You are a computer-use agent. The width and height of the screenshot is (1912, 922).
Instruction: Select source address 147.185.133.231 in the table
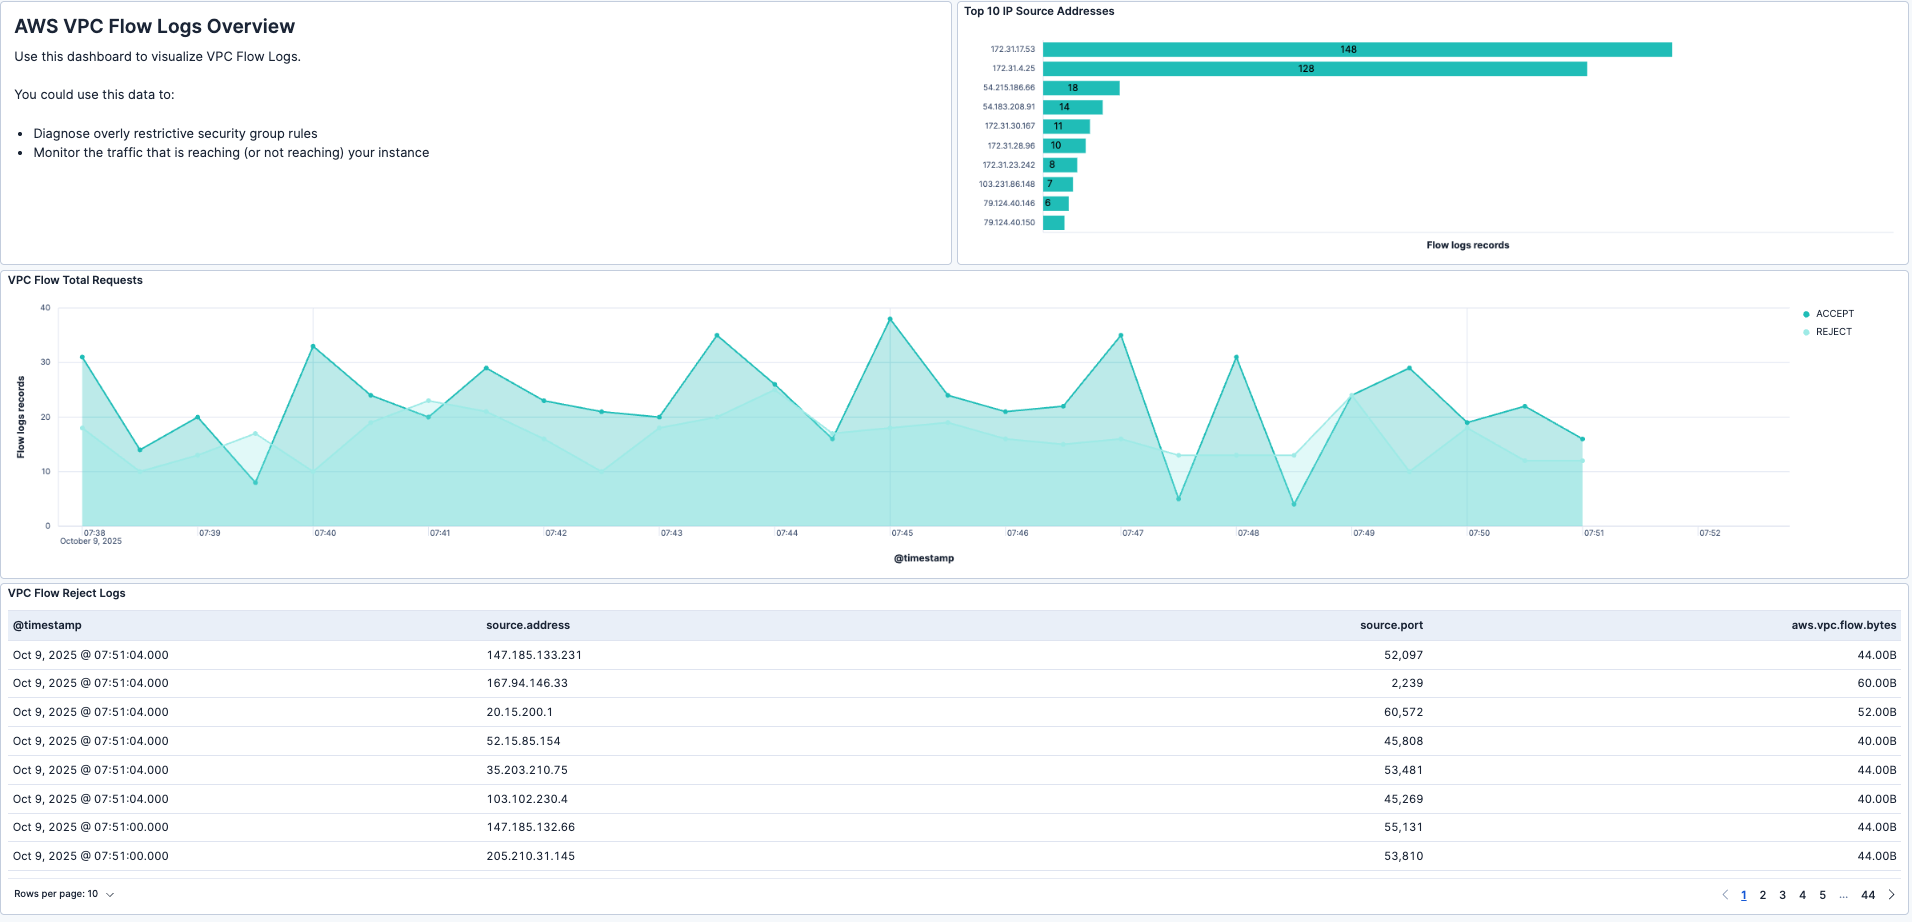coord(533,654)
